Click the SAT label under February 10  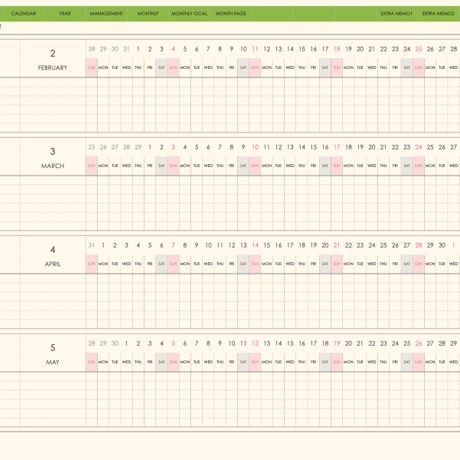[243, 68]
